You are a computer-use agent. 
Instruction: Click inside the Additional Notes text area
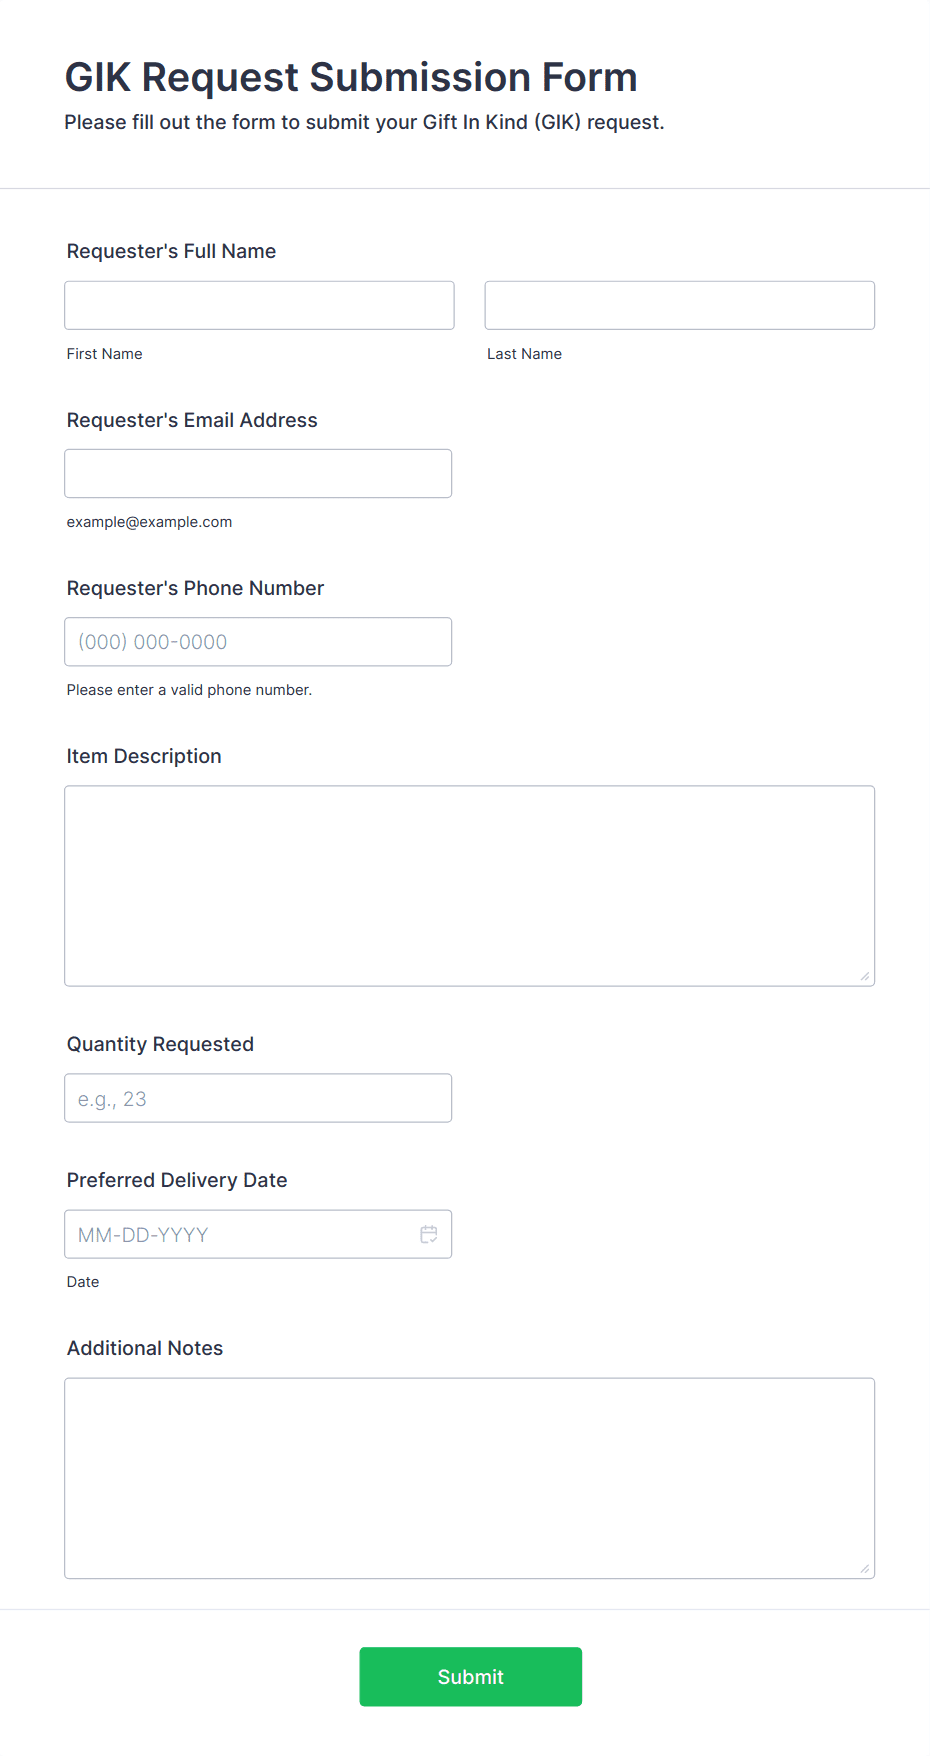[x=469, y=1477]
